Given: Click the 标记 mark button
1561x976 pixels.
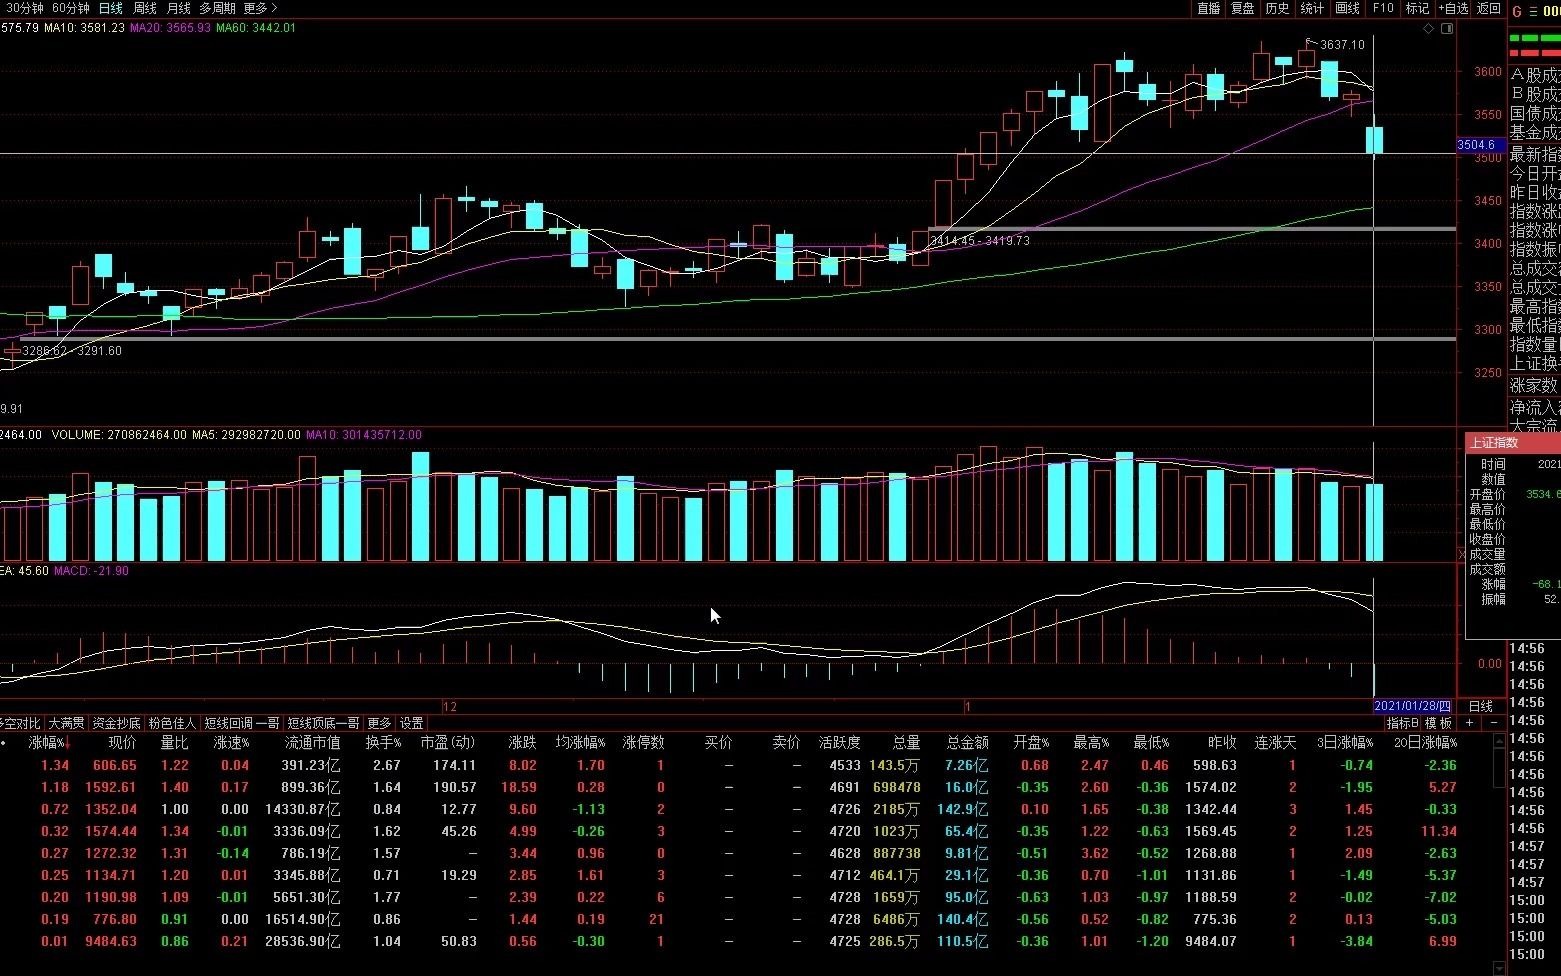Looking at the screenshot, I should pos(1417,8).
